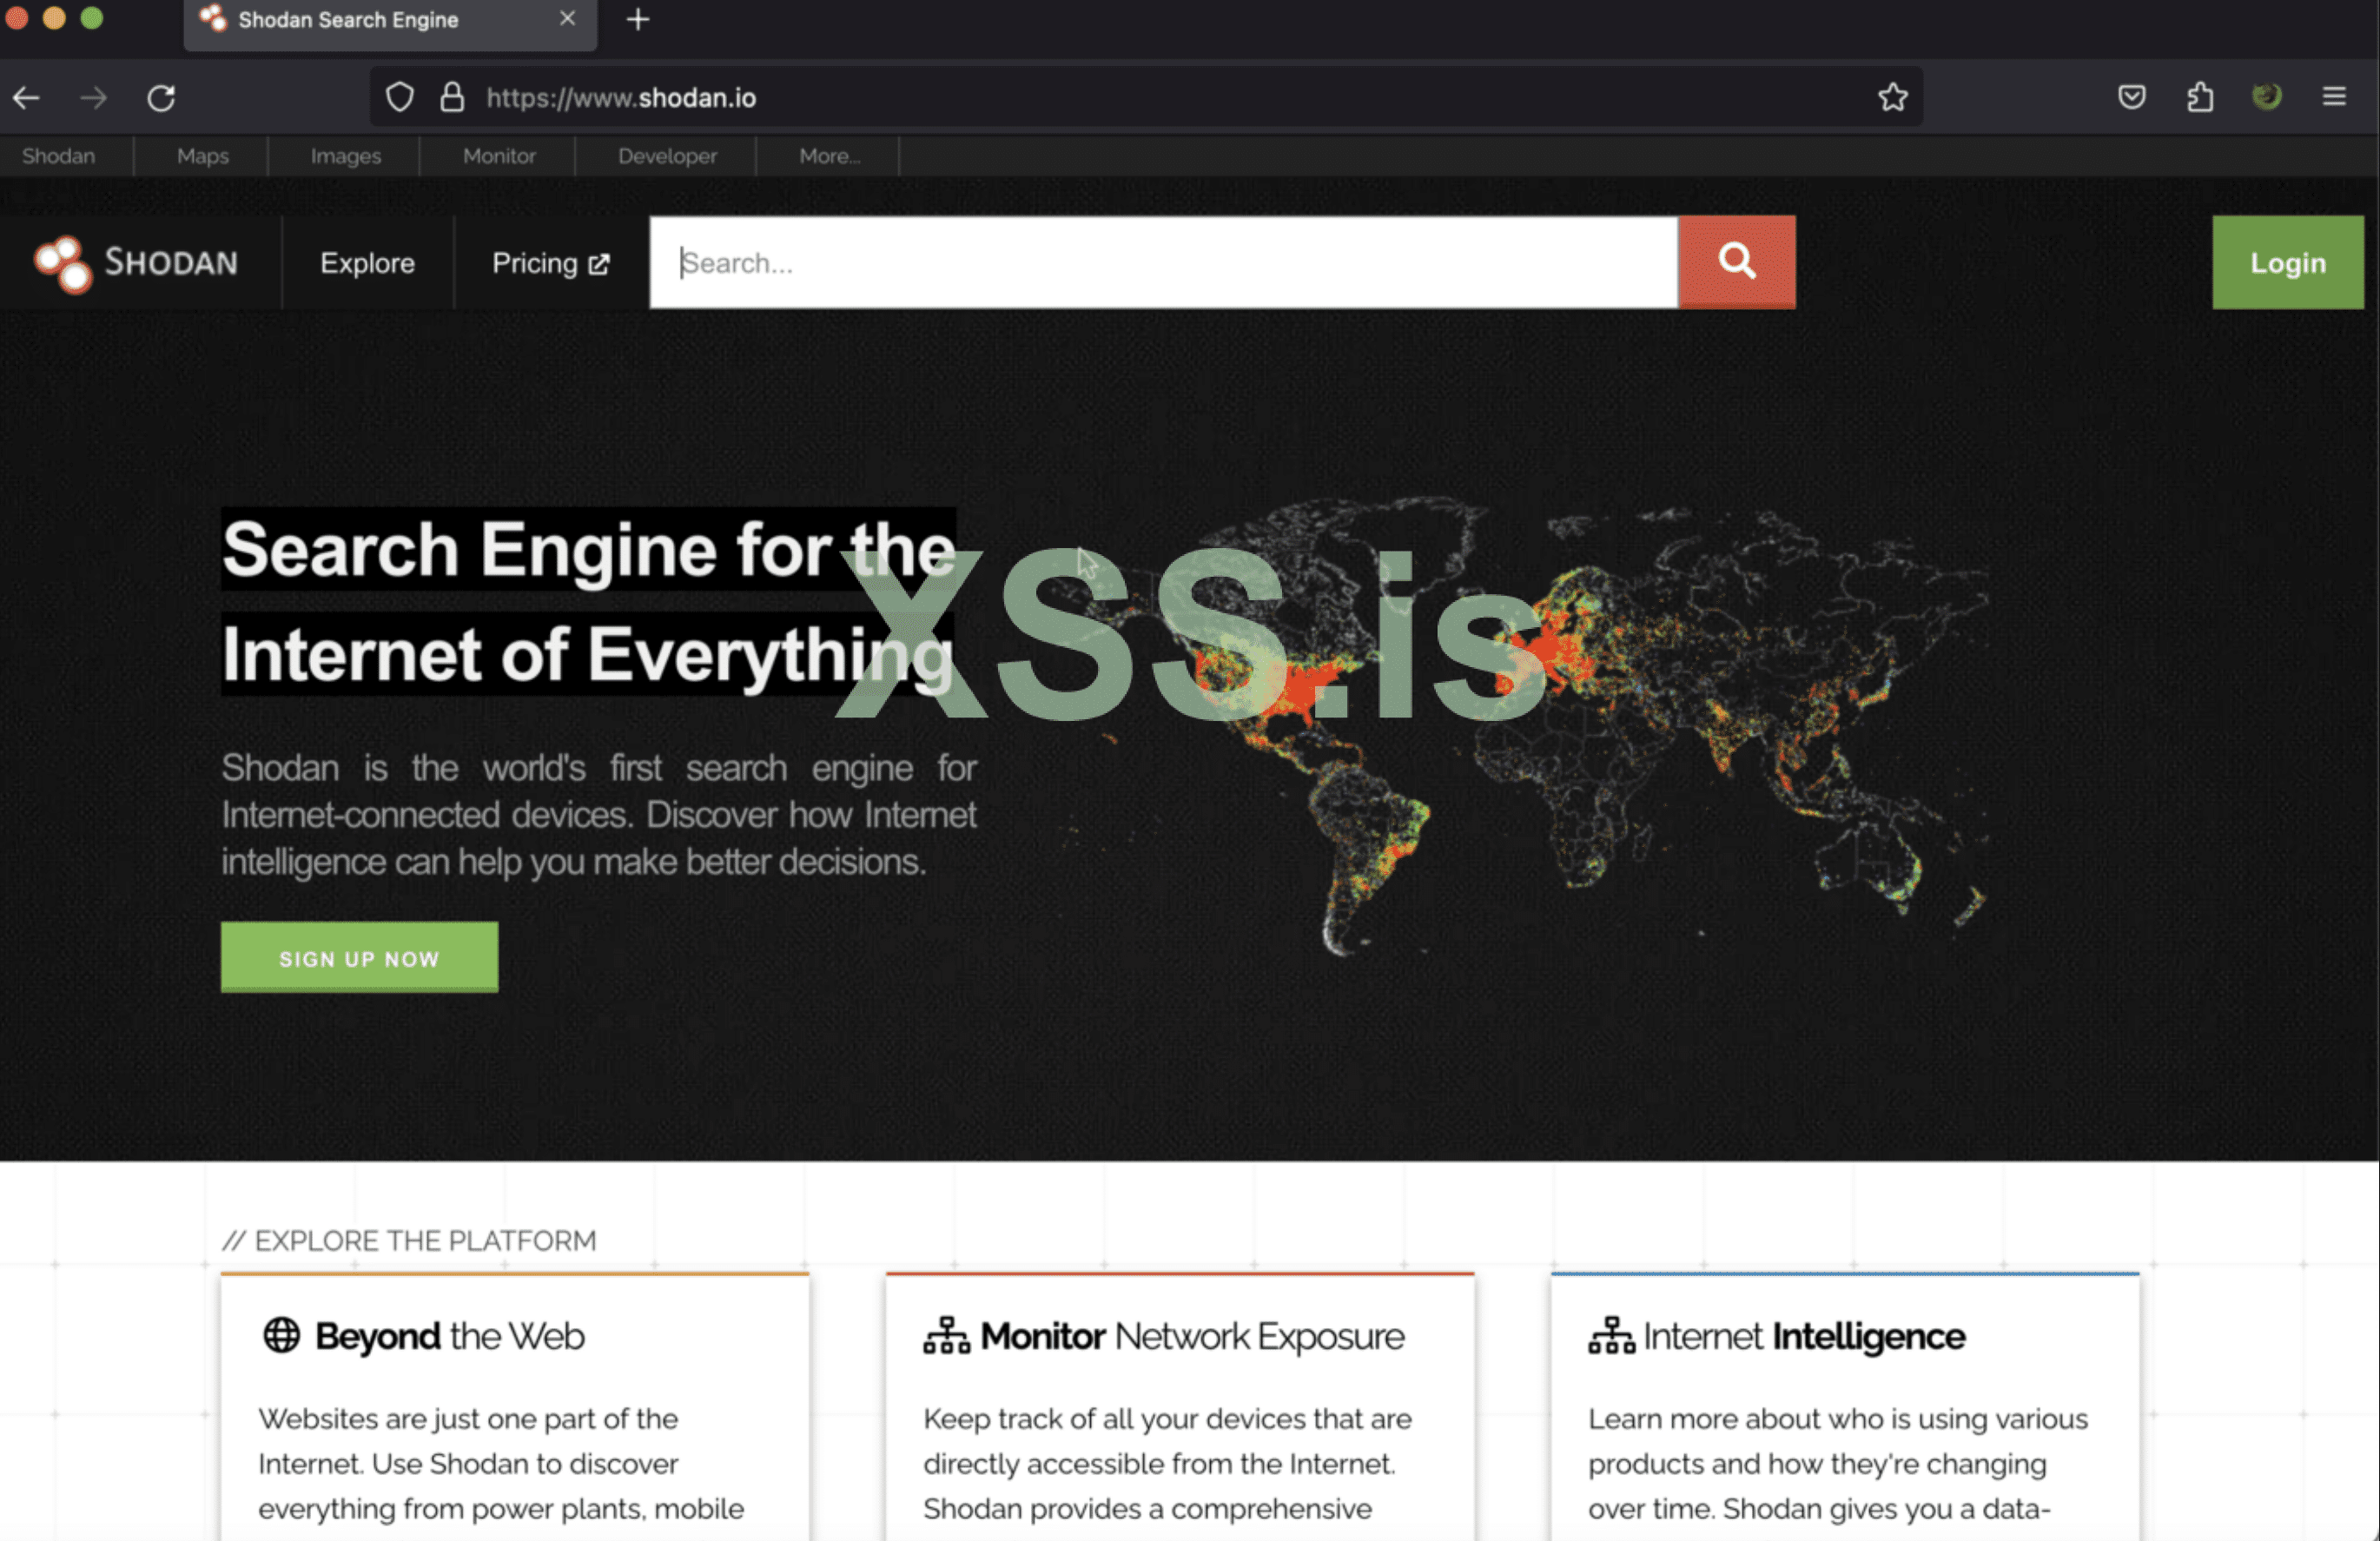
Task: Bookmark page with the star icon
Action: tap(1892, 98)
